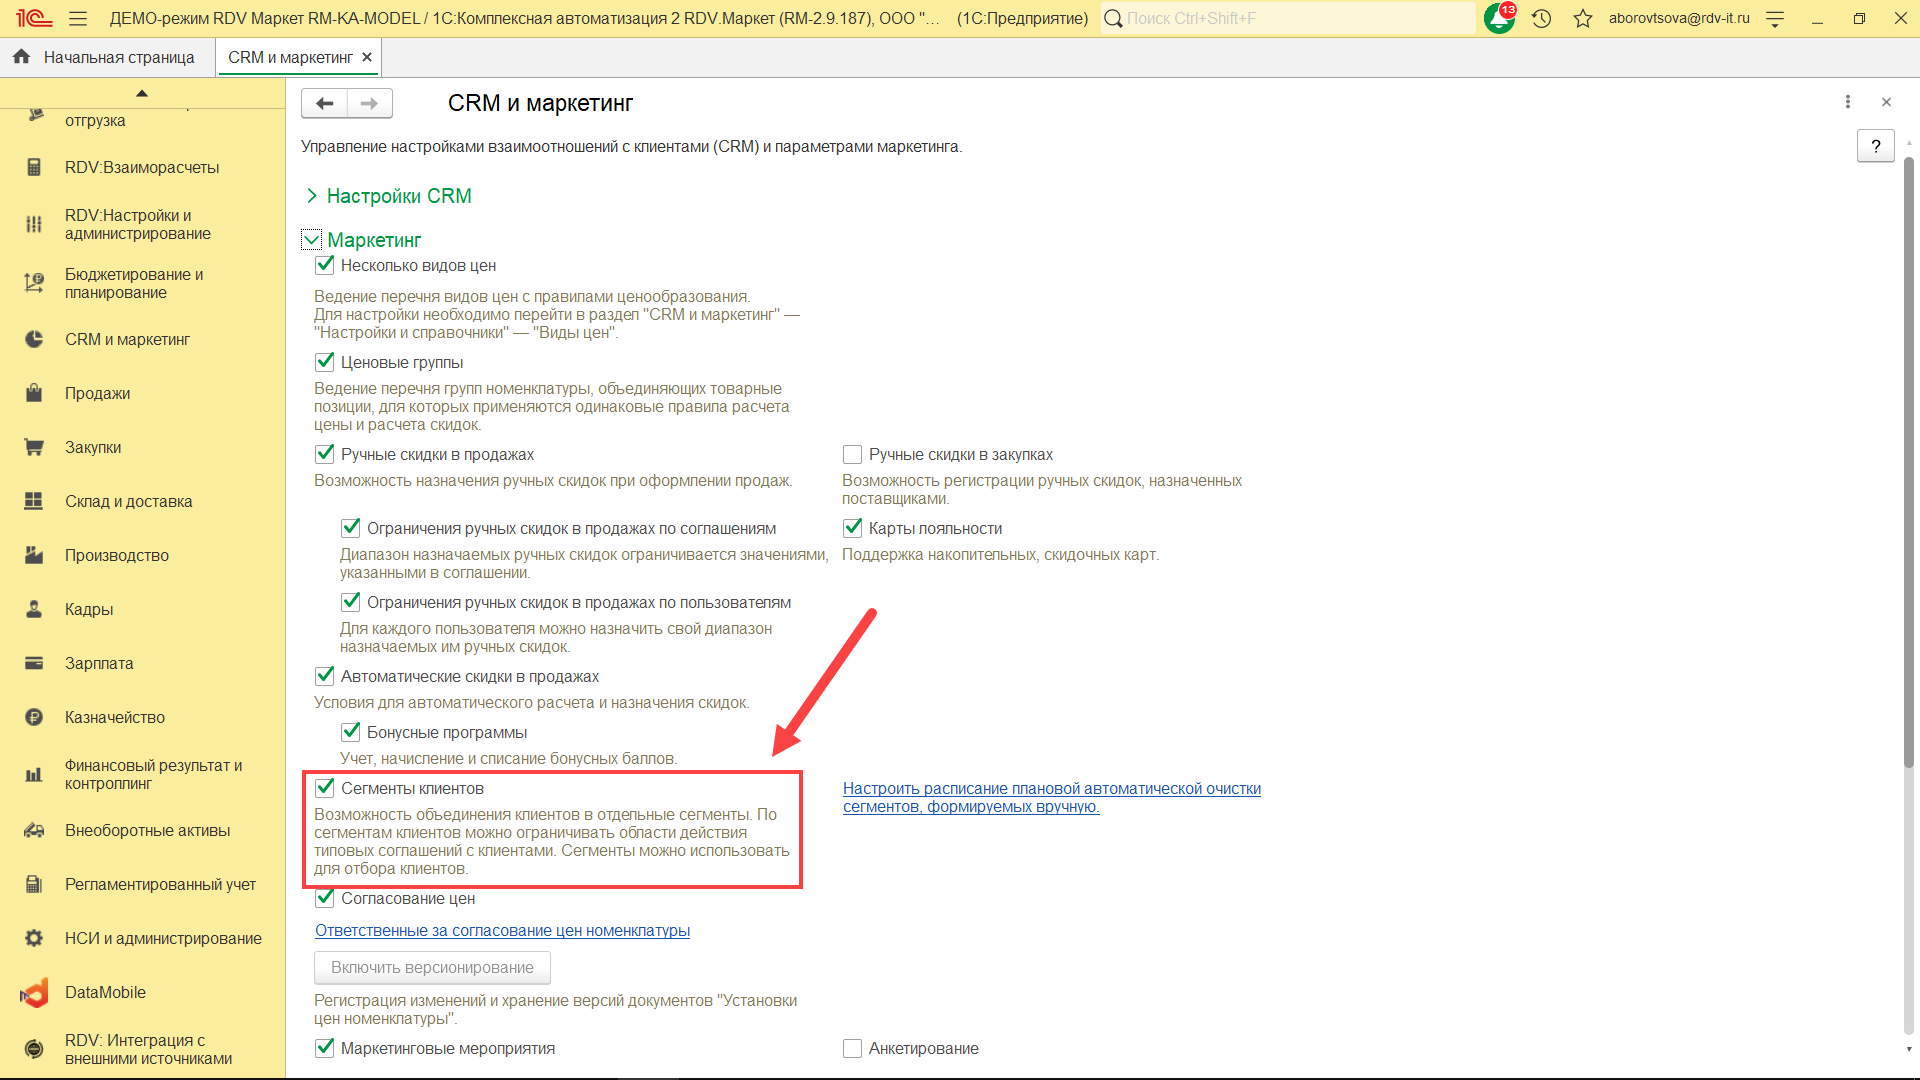This screenshot has height=1080, width=1920.
Task: Open the notifications bell icon
Action: coord(1498,18)
